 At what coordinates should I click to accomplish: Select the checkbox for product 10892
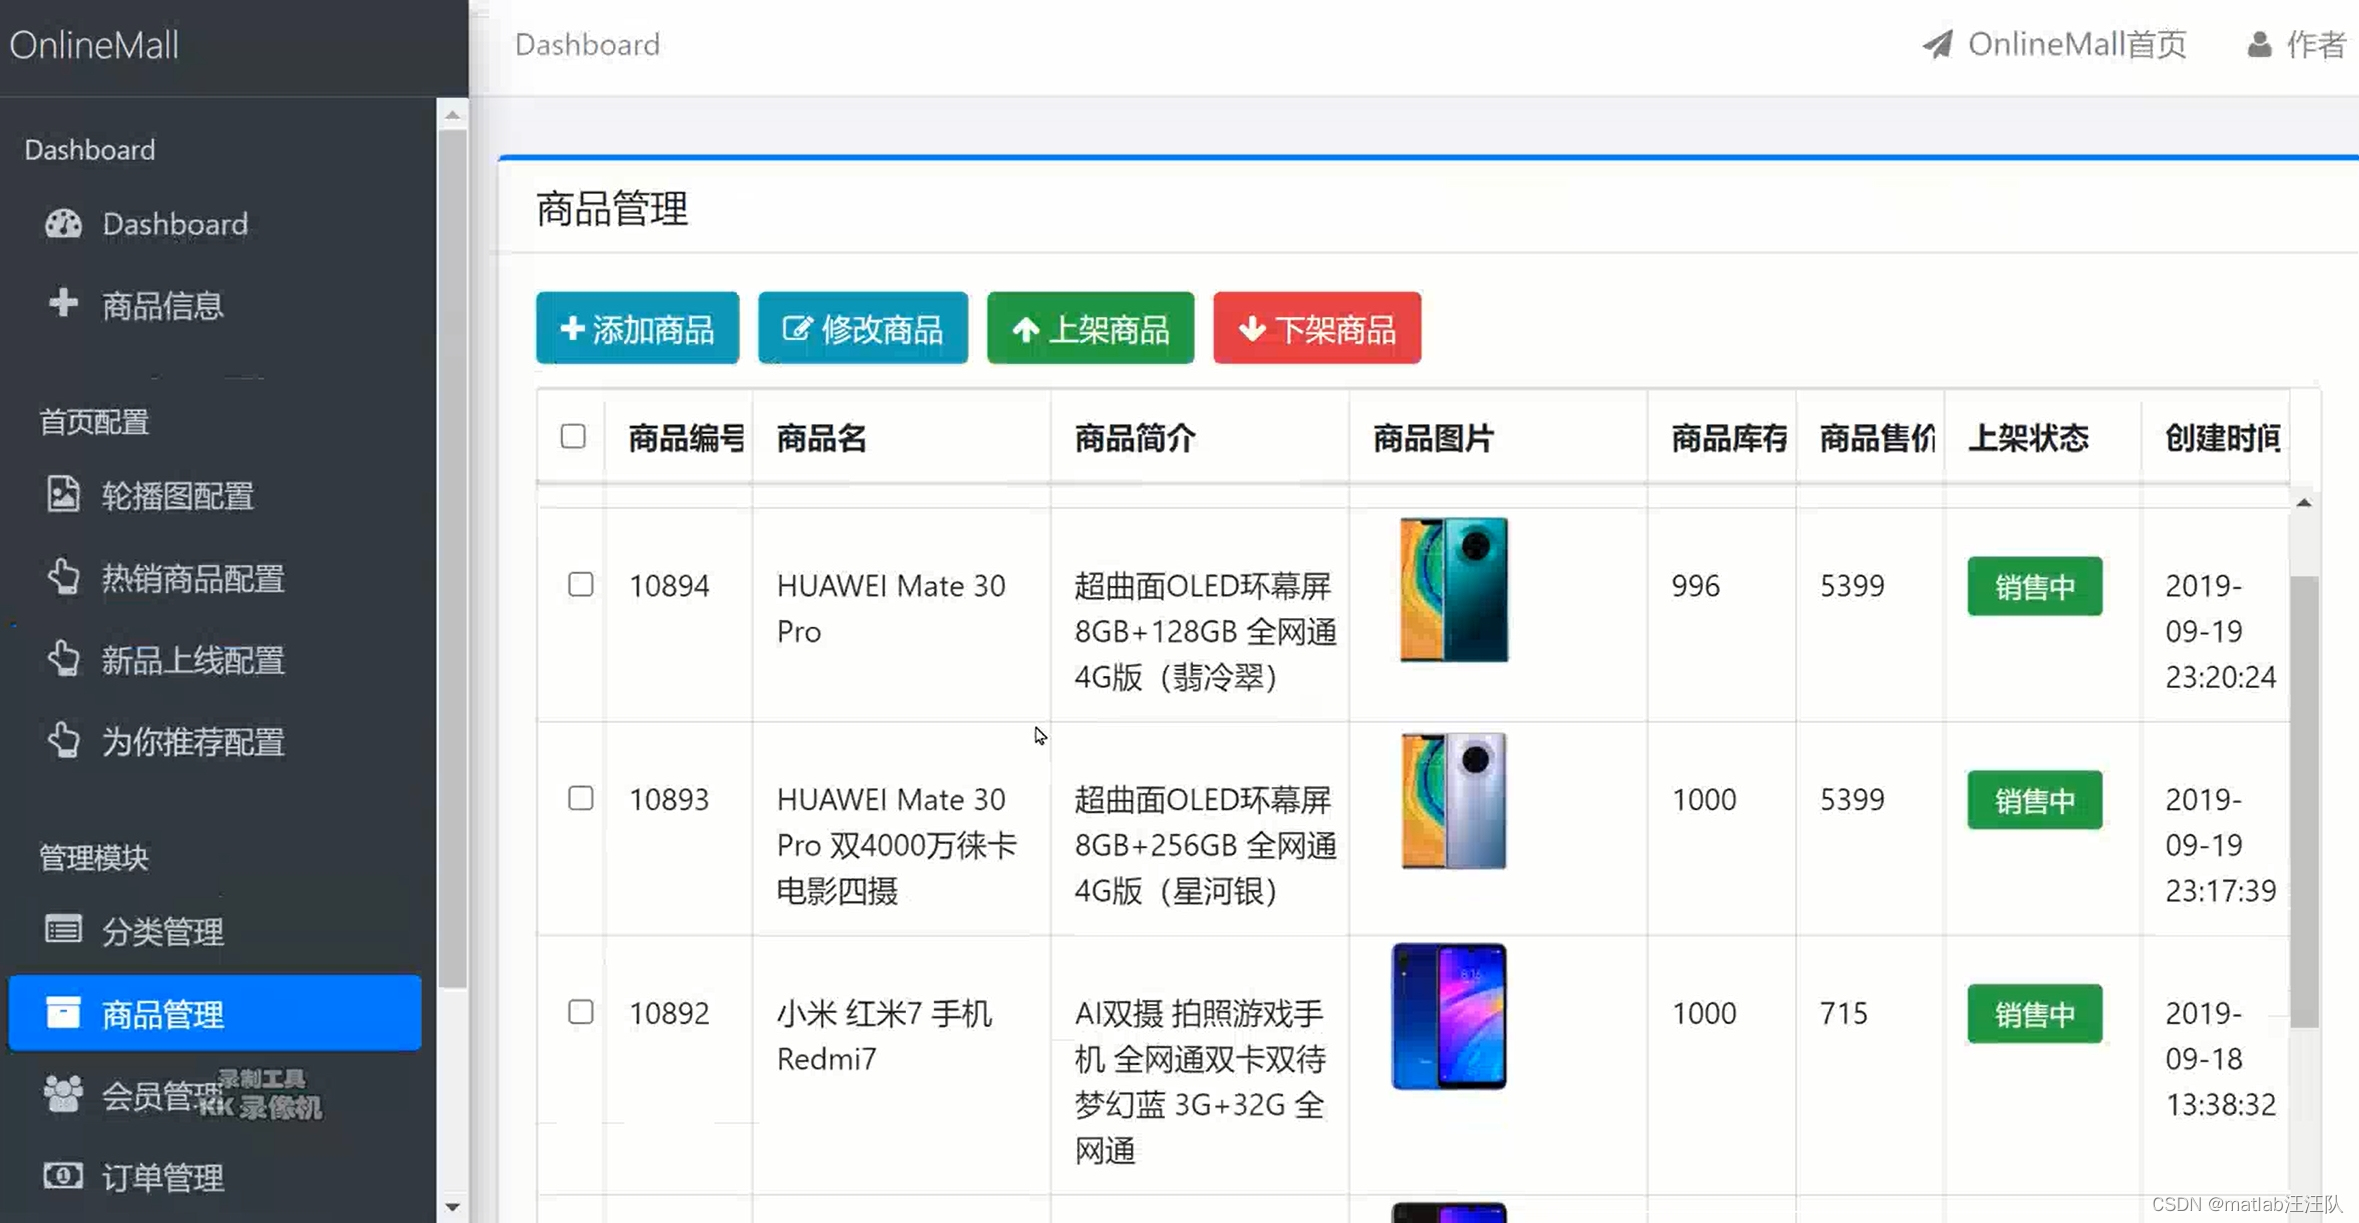(x=581, y=1012)
